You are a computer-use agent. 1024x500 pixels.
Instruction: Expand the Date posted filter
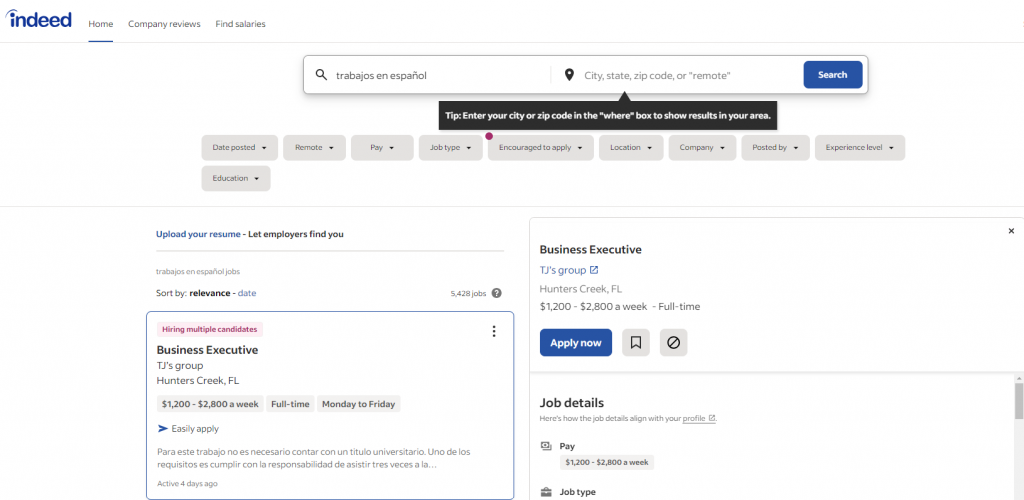point(240,148)
